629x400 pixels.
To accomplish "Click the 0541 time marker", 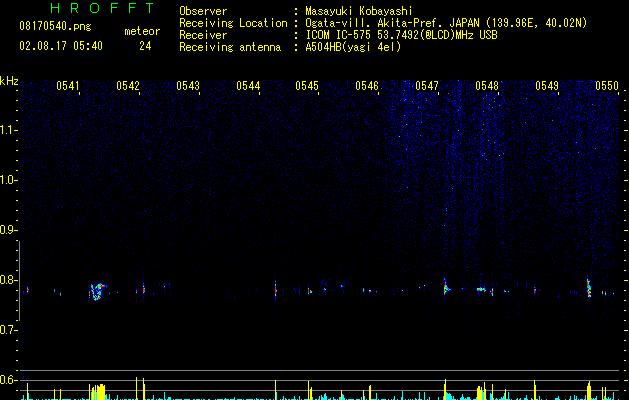I will [x=67, y=86].
